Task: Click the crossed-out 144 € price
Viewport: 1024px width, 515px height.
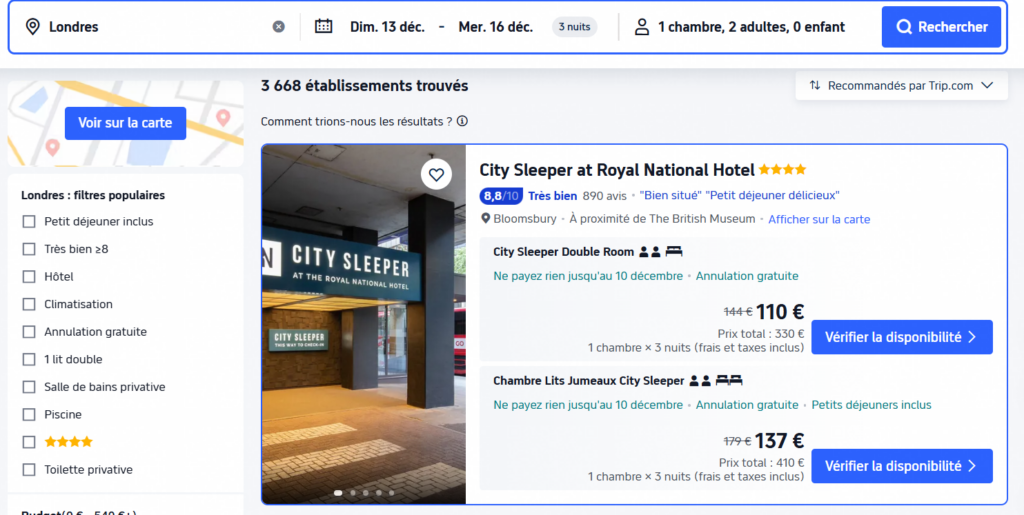Action: [x=738, y=313]
